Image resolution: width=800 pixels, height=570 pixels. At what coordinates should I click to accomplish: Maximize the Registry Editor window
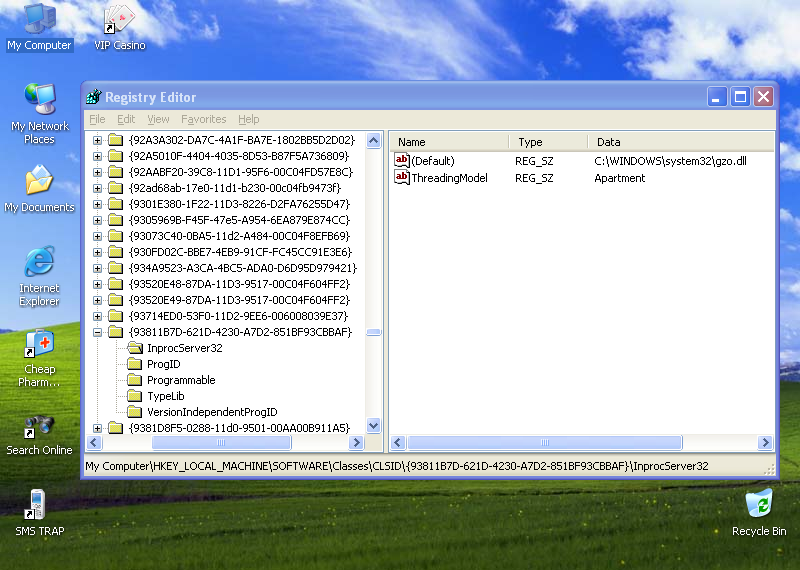(x=740, y=96)
